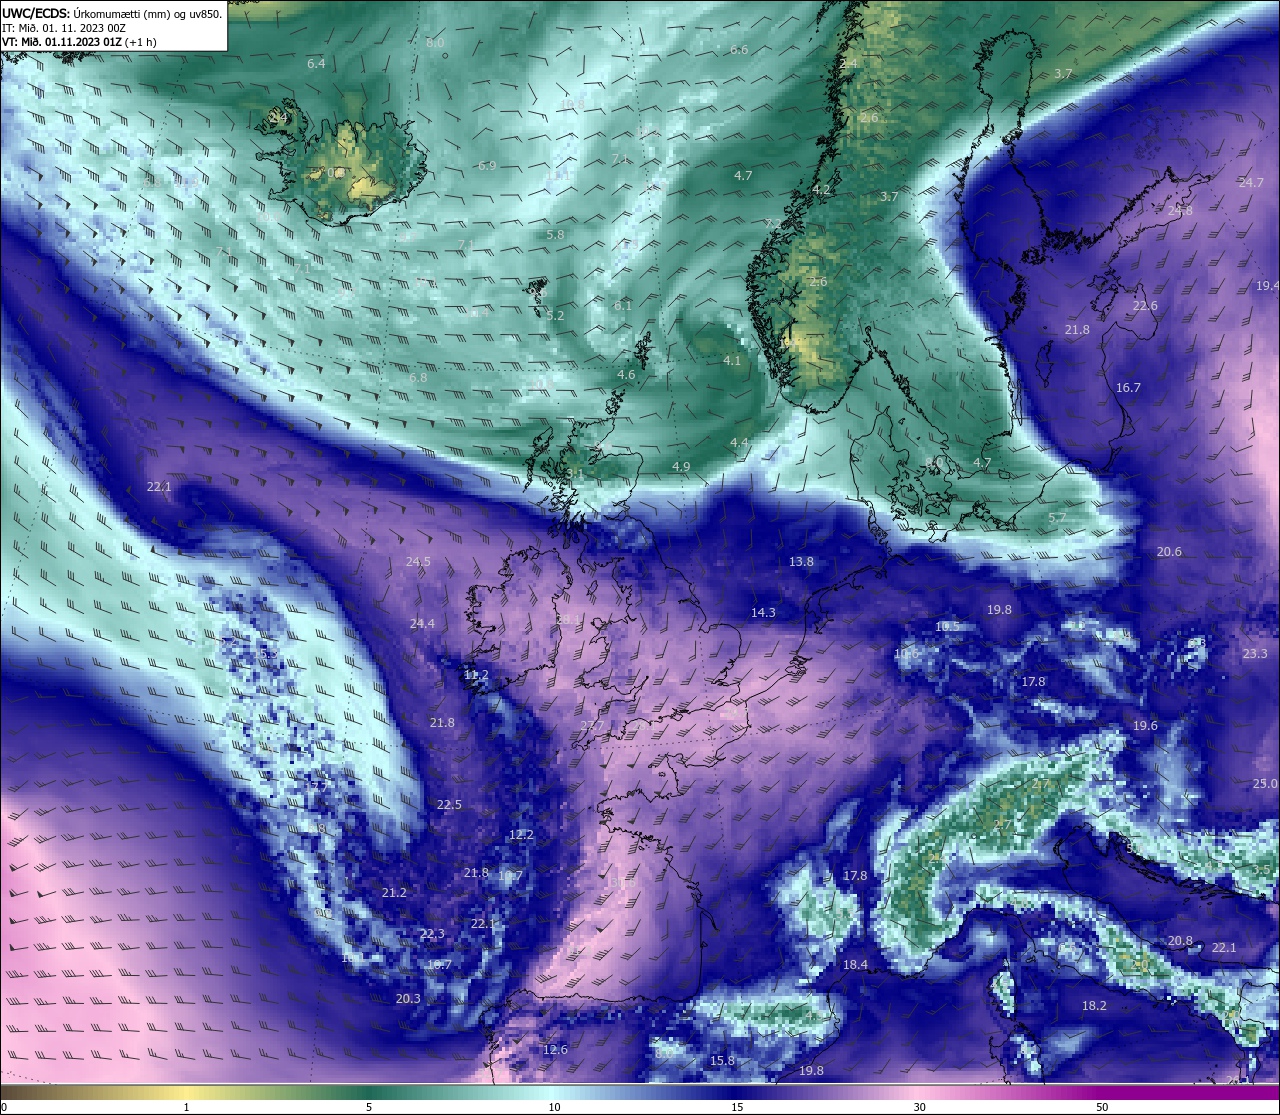The height and width of the screenshot is (1115, 1280).
Task: Click the UWC/ECDS title line in header
Action: coord(111,13)
